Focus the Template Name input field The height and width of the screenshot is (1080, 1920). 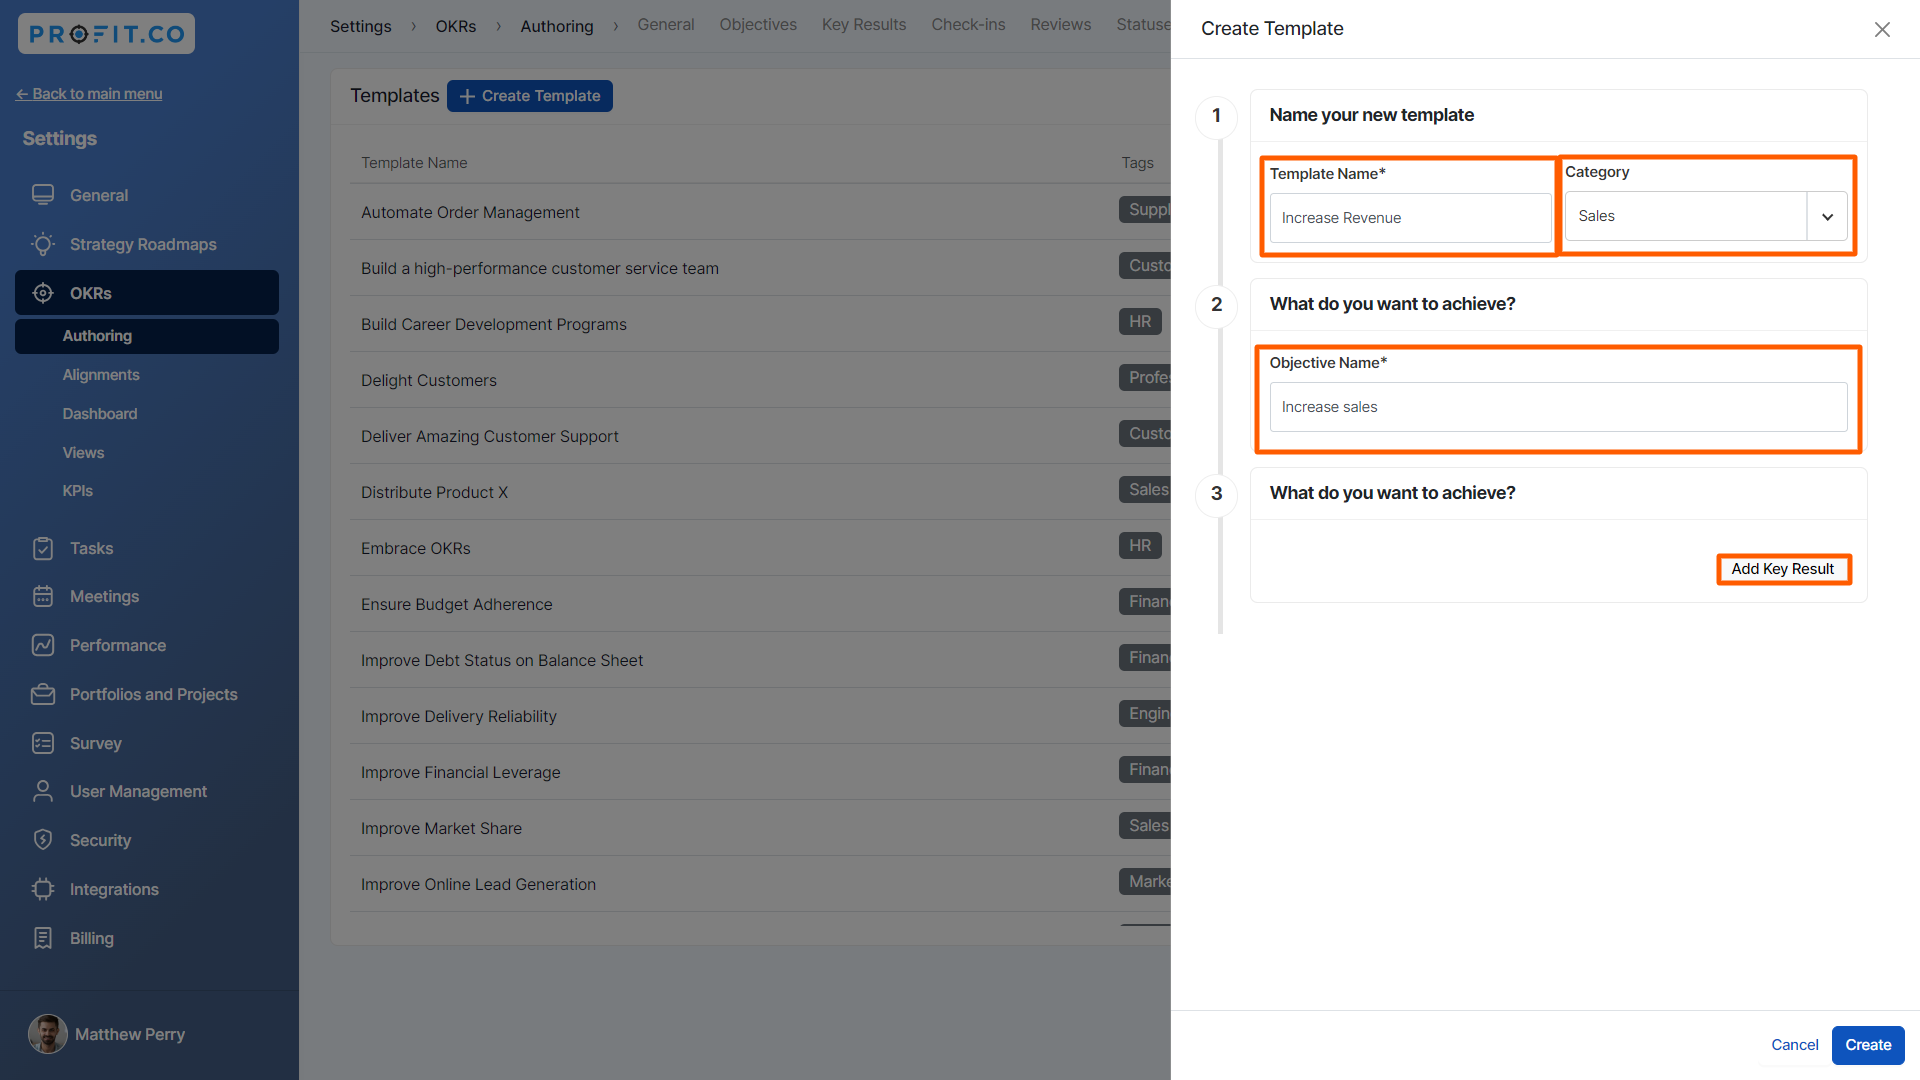pyautogui.click(x=1409, y=218)
